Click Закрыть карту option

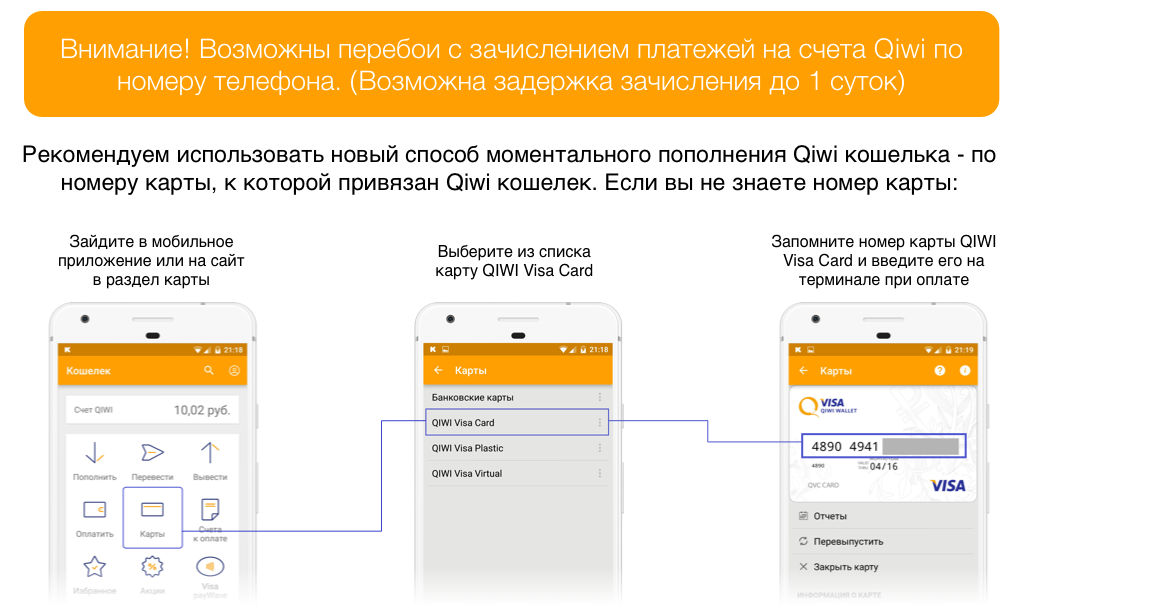point(844,567)
